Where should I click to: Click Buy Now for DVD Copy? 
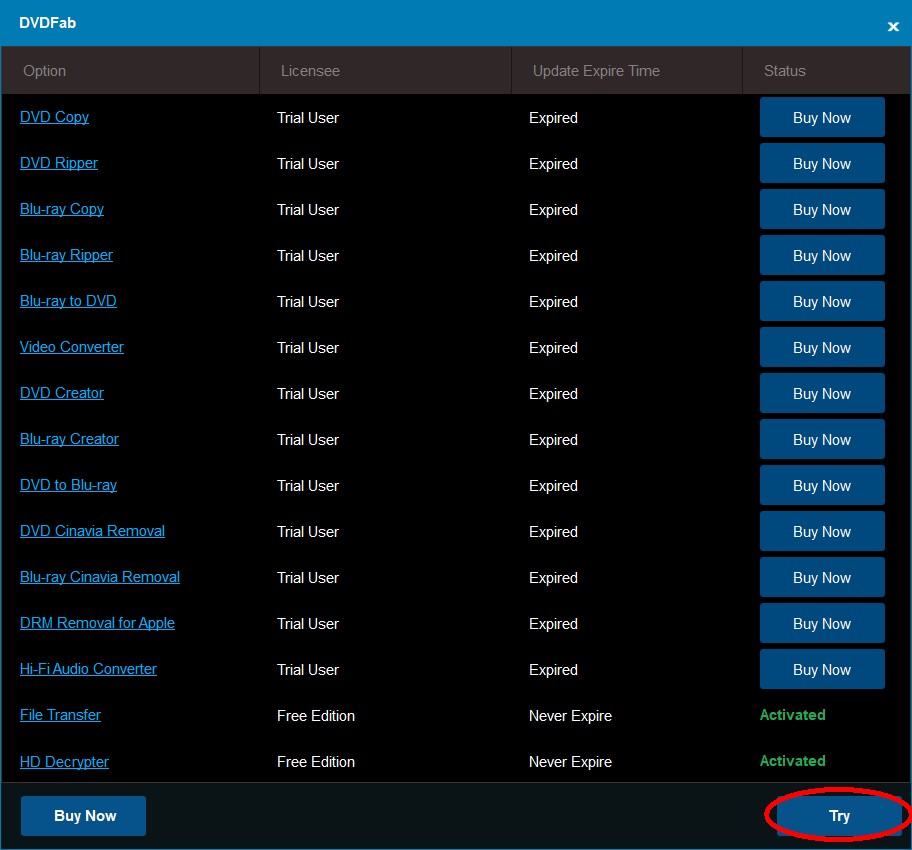tap(822, 118)
